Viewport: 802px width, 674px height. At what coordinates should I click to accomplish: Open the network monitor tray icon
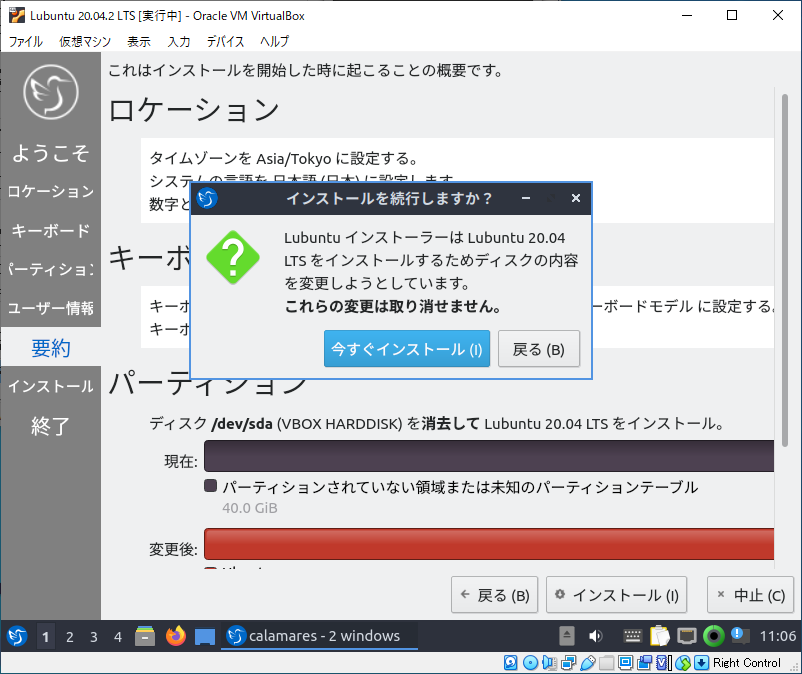coord(686,636)
